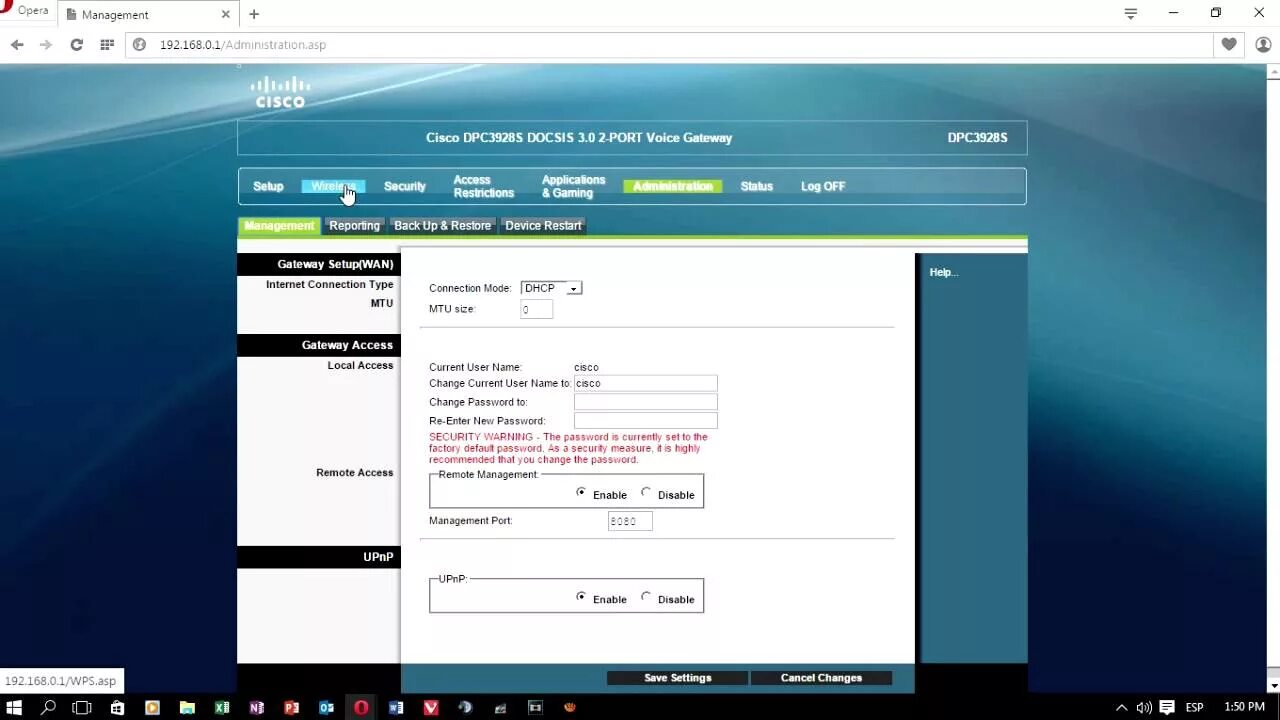Select the Change Password field
1280x720 pixels.
pyautogui.click(x=645, y=401)
